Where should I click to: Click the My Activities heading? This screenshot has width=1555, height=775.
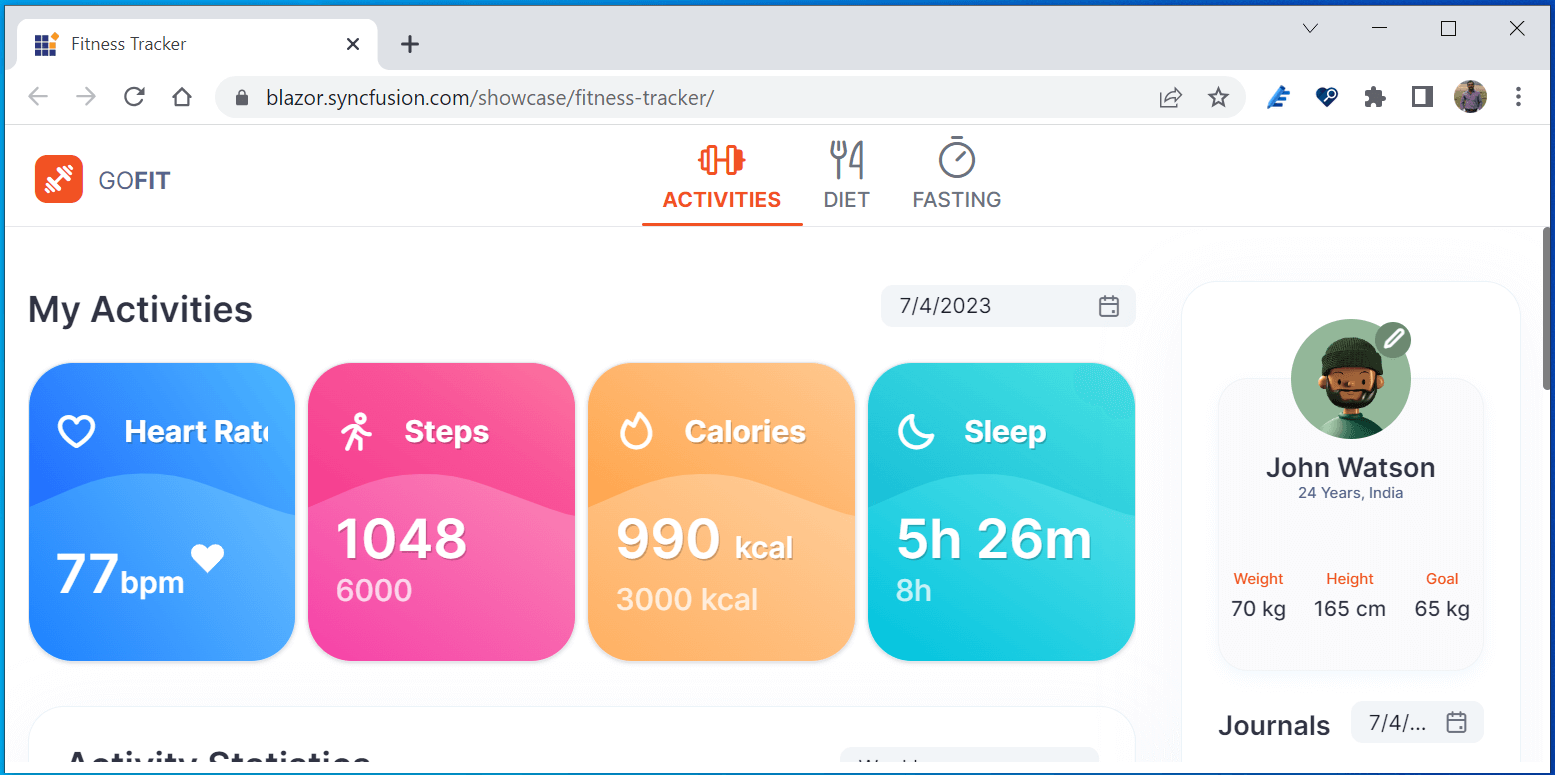(140, 309)
